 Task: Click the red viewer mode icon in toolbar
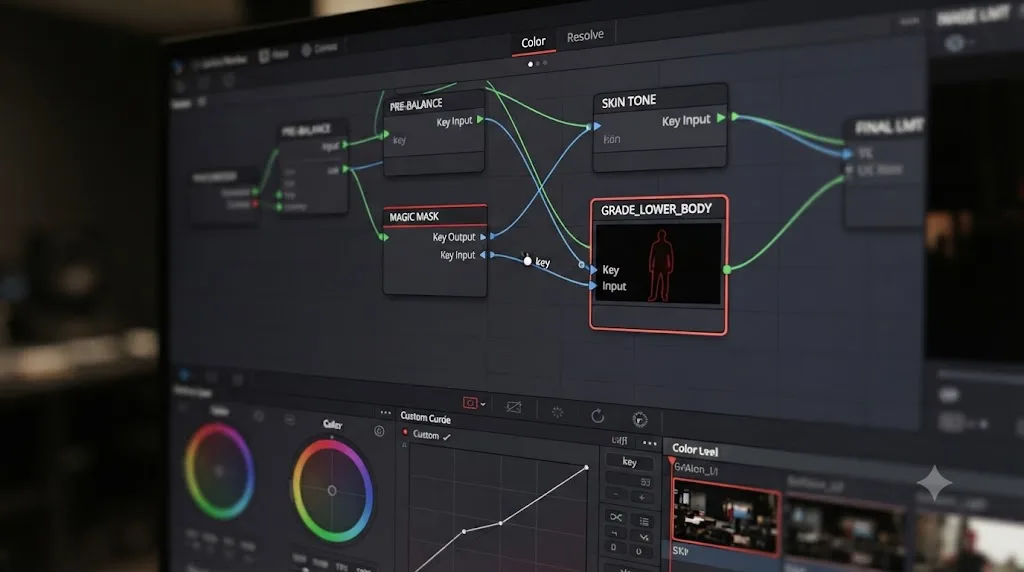pyautogui.click(x=470, y=403)
